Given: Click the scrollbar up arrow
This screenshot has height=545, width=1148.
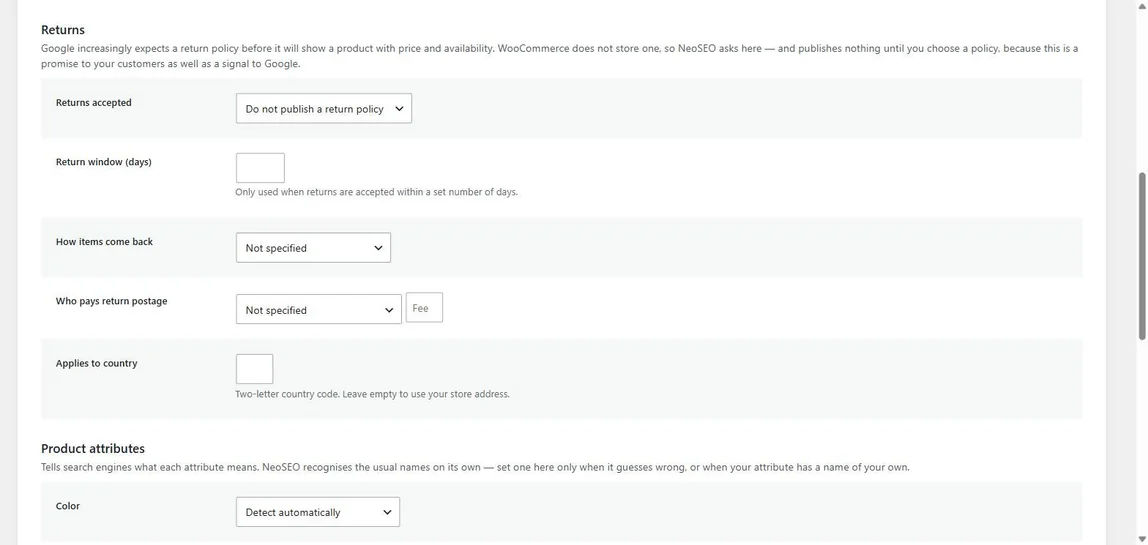Looking at the screenshot, I should coord(1142,5).
